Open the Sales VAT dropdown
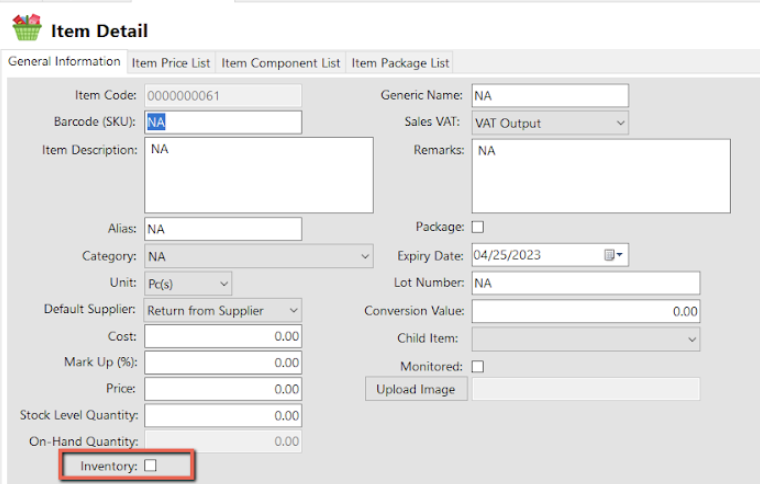 coord(550,123)
